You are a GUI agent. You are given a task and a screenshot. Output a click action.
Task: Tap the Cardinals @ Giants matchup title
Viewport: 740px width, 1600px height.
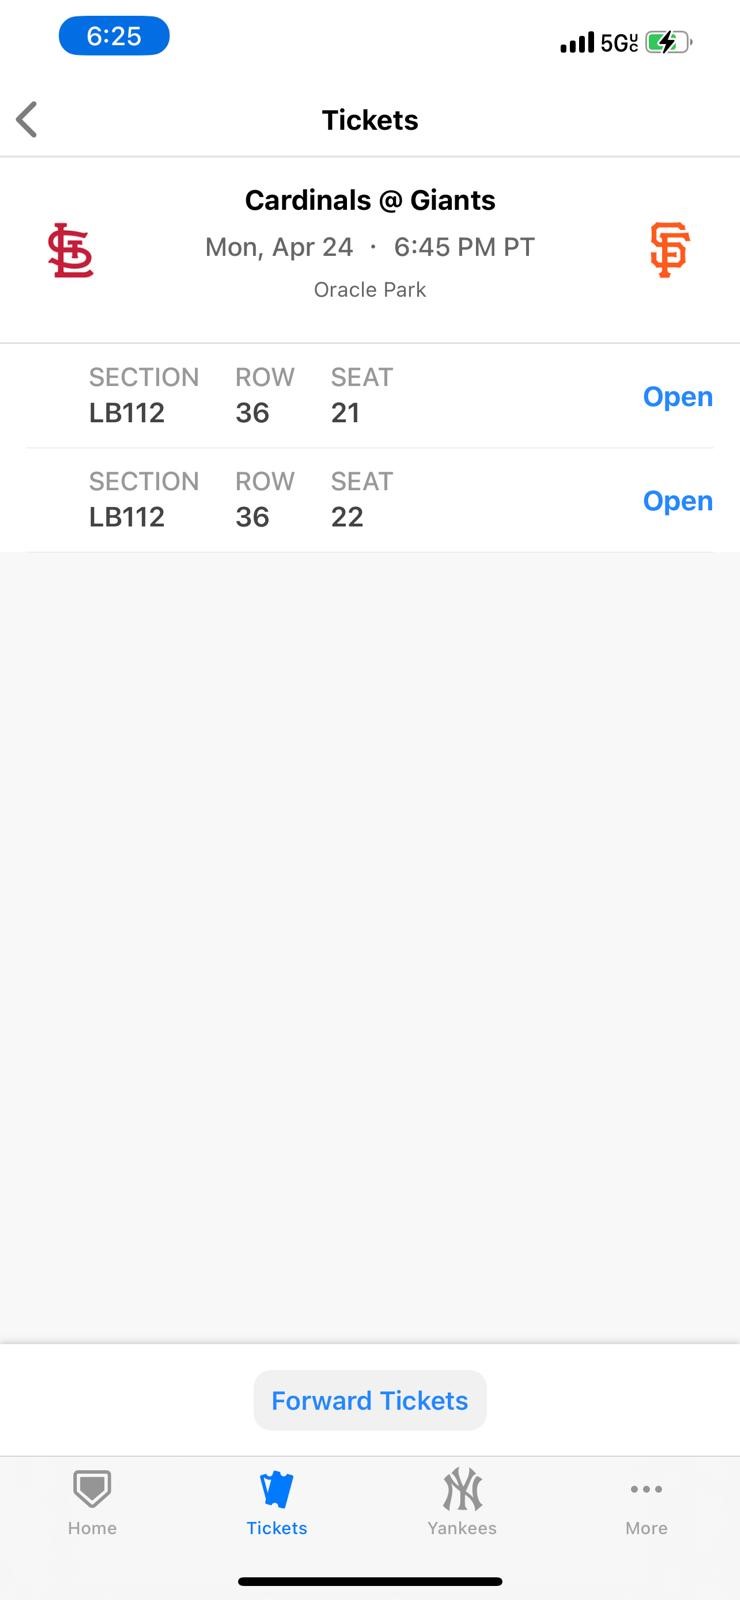pyautogui.click(x=370, y=200)
